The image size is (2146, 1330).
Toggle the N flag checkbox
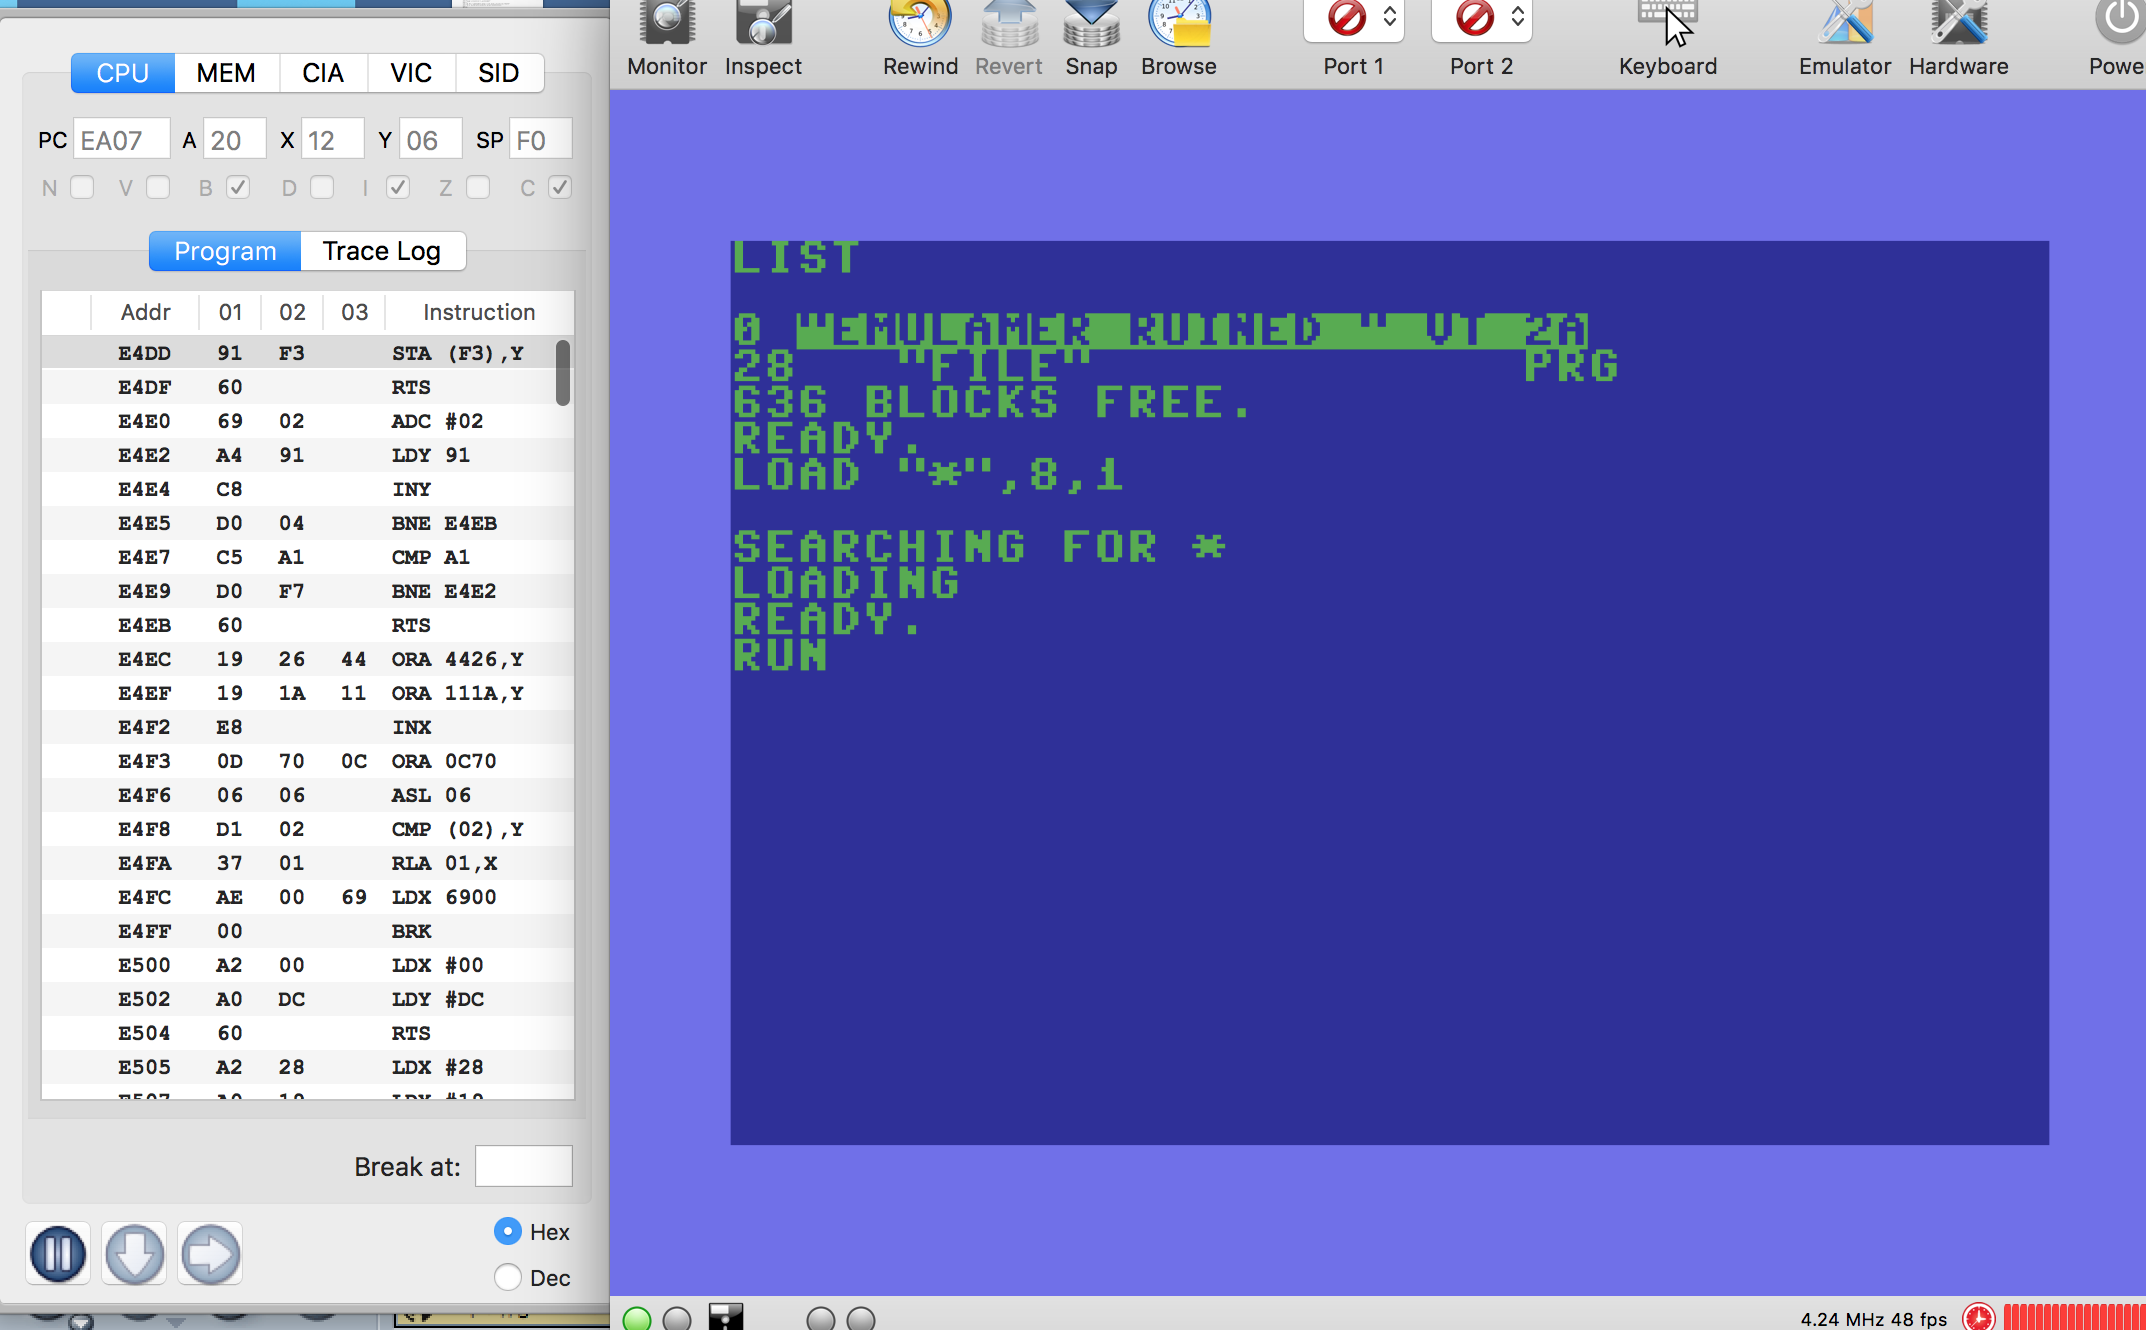point(82,187)
